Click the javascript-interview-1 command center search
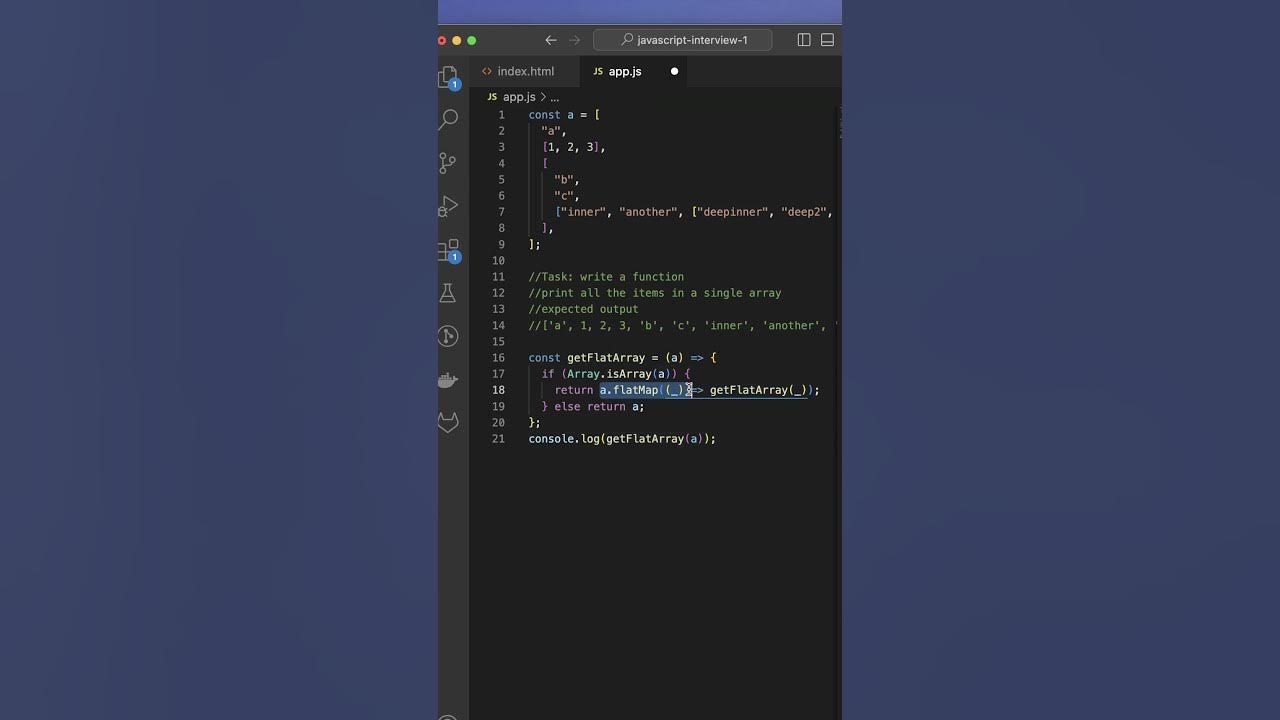 (683, 40)
